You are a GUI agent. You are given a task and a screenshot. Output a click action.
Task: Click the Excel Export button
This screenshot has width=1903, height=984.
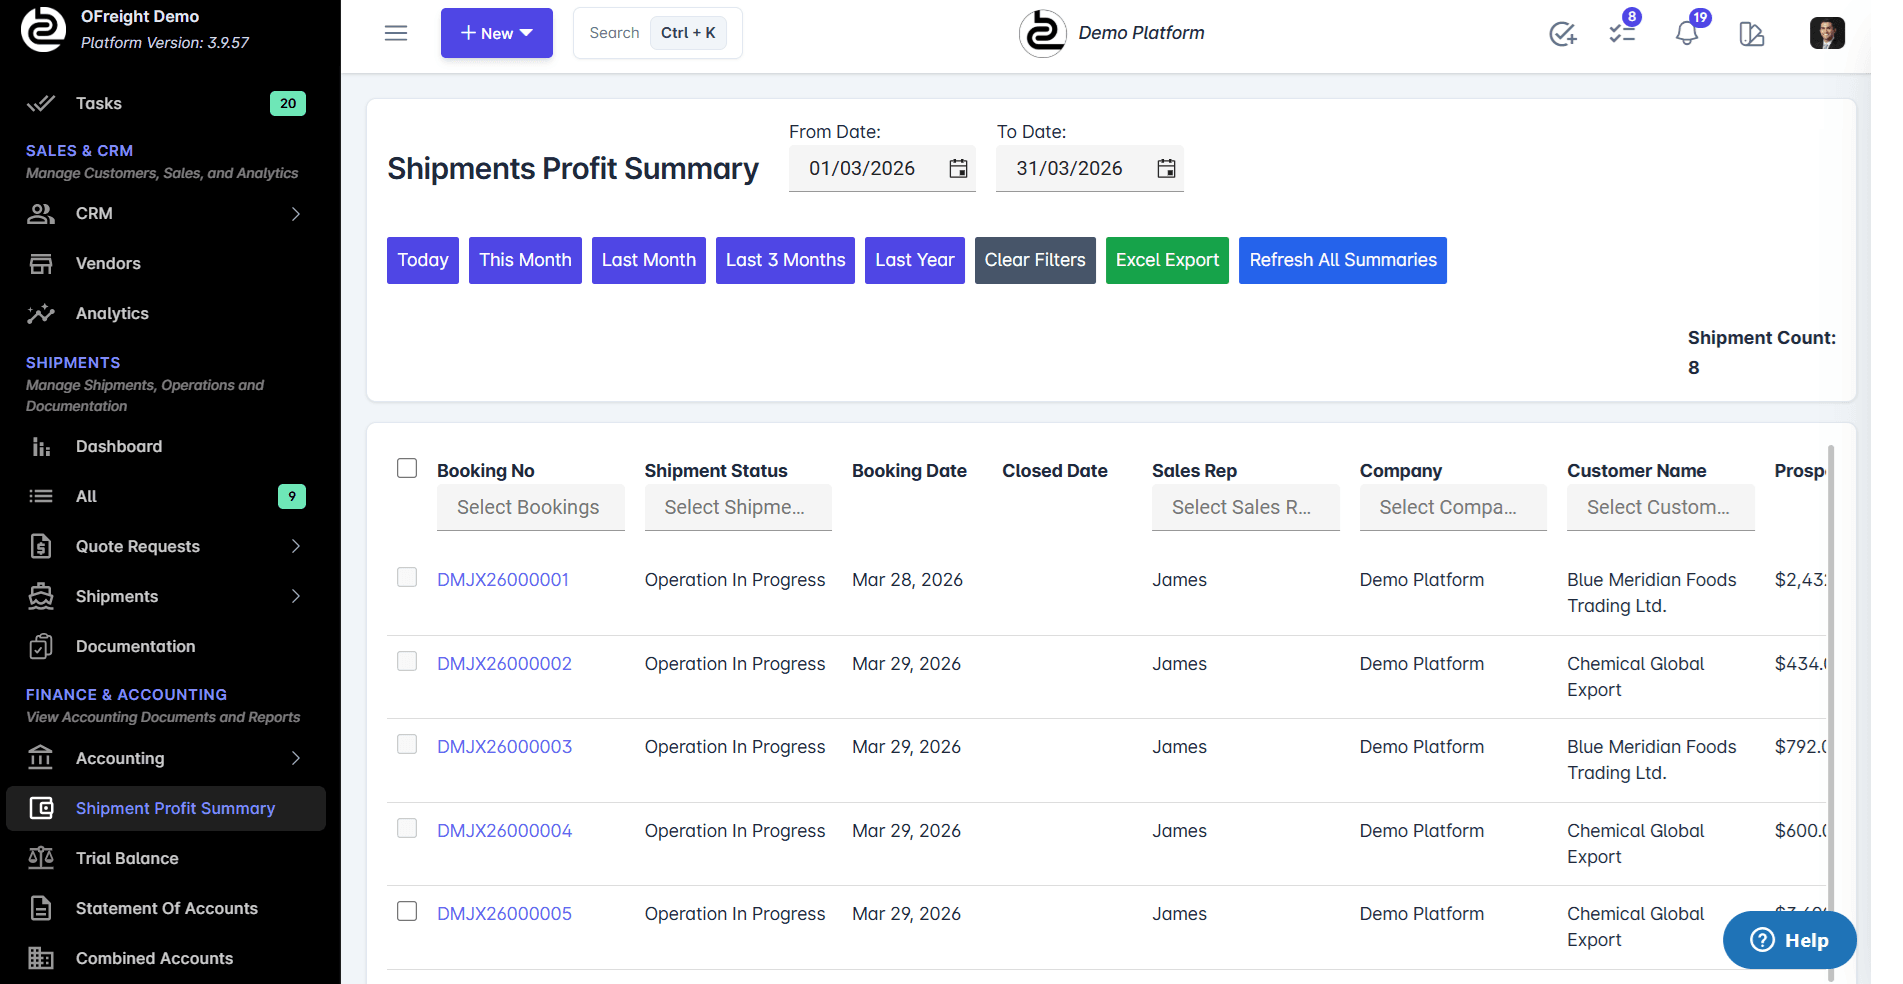[x=1166, y=260]
